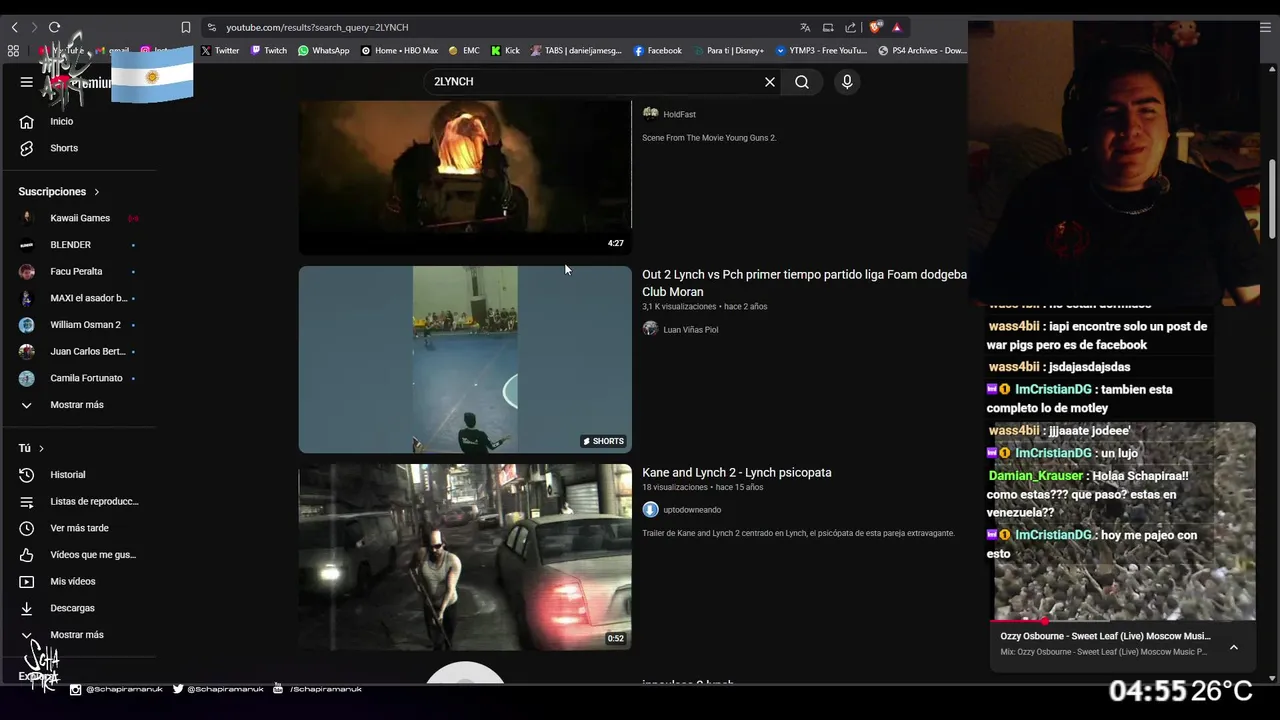Open the HoldFast channel link
1280x720 pixels.
(x=679, y=115)
